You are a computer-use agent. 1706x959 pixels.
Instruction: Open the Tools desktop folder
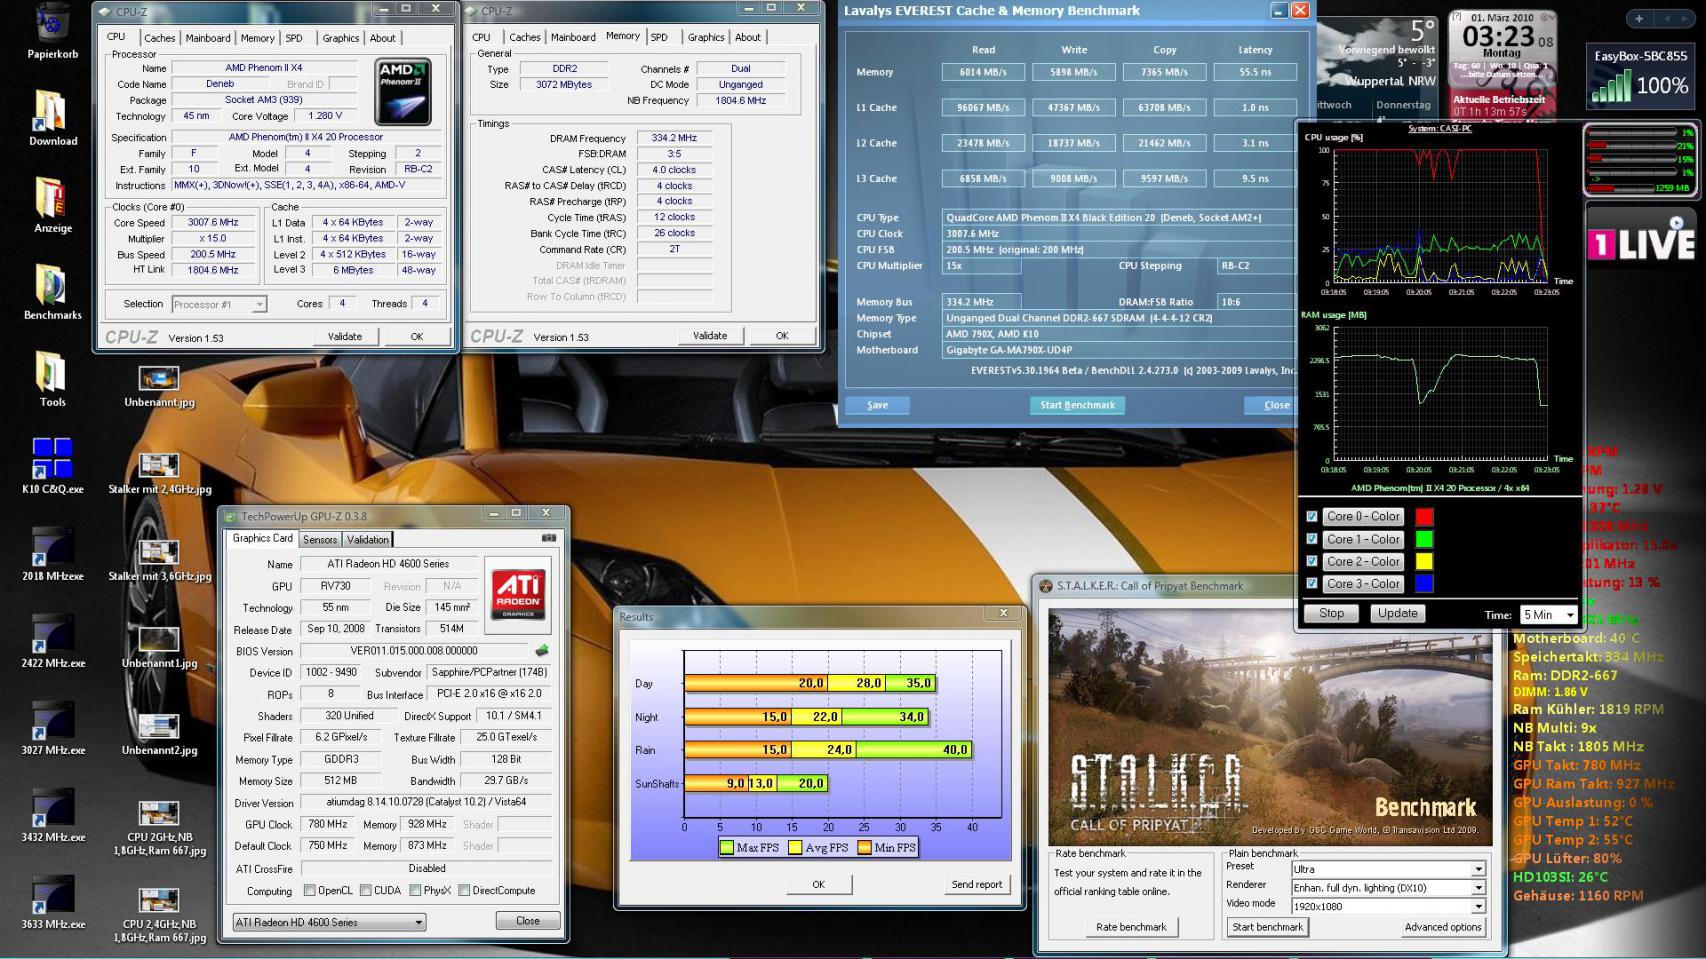click(x=52, y=379)
